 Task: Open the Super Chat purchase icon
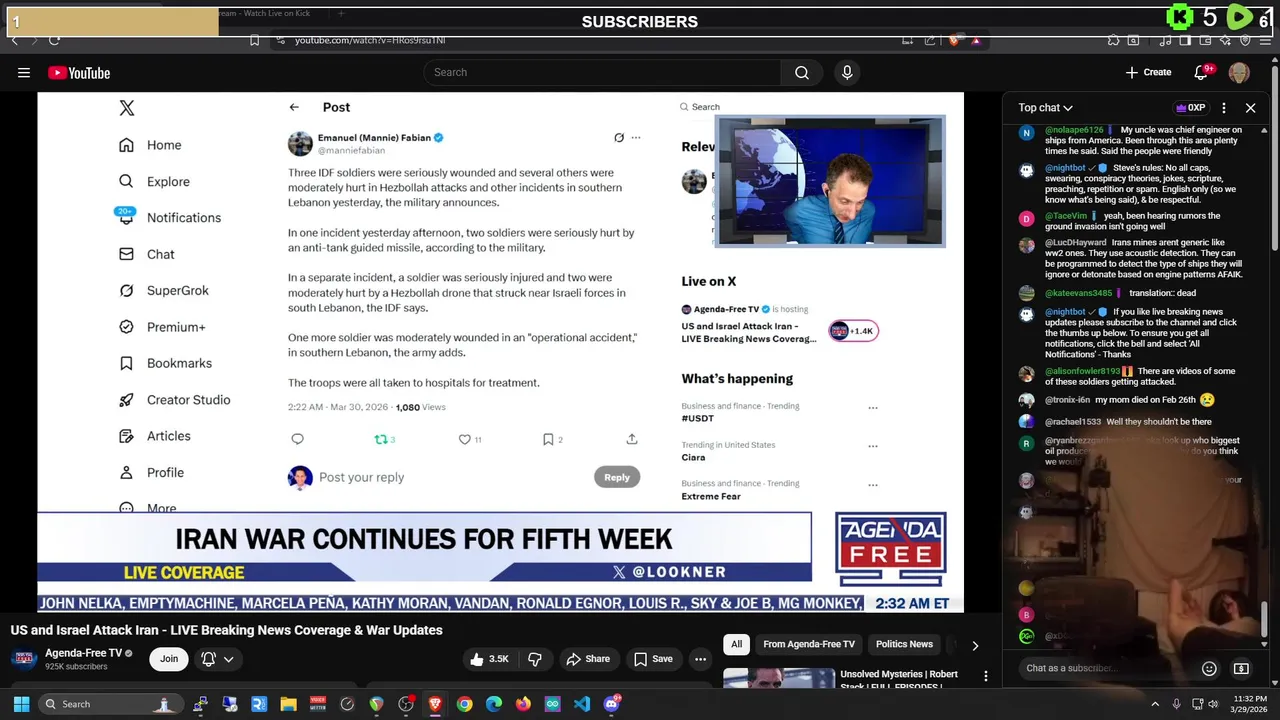pos(1241,668)
